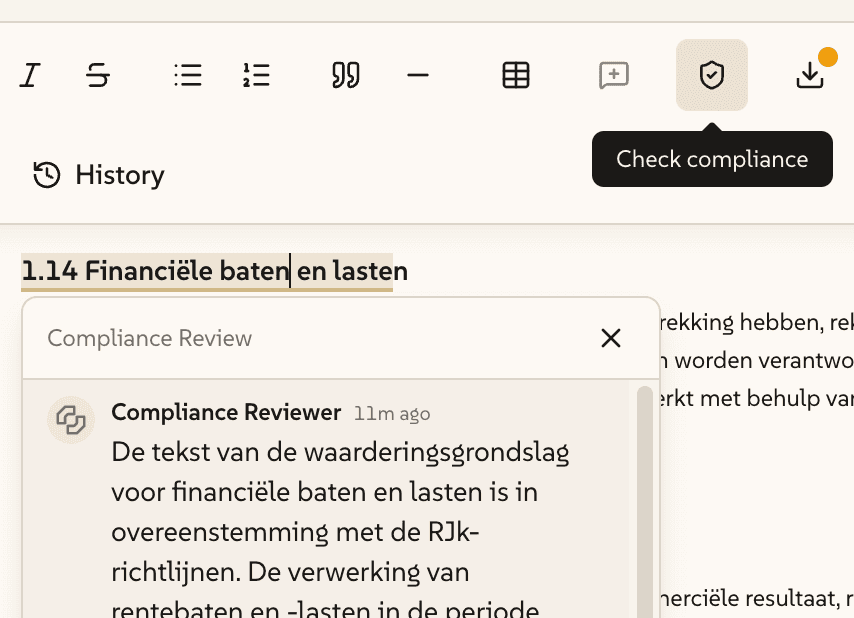Apply strikethrough formatting
The image size is (854, 618).
pyautogui.click(x=98, y=75)
